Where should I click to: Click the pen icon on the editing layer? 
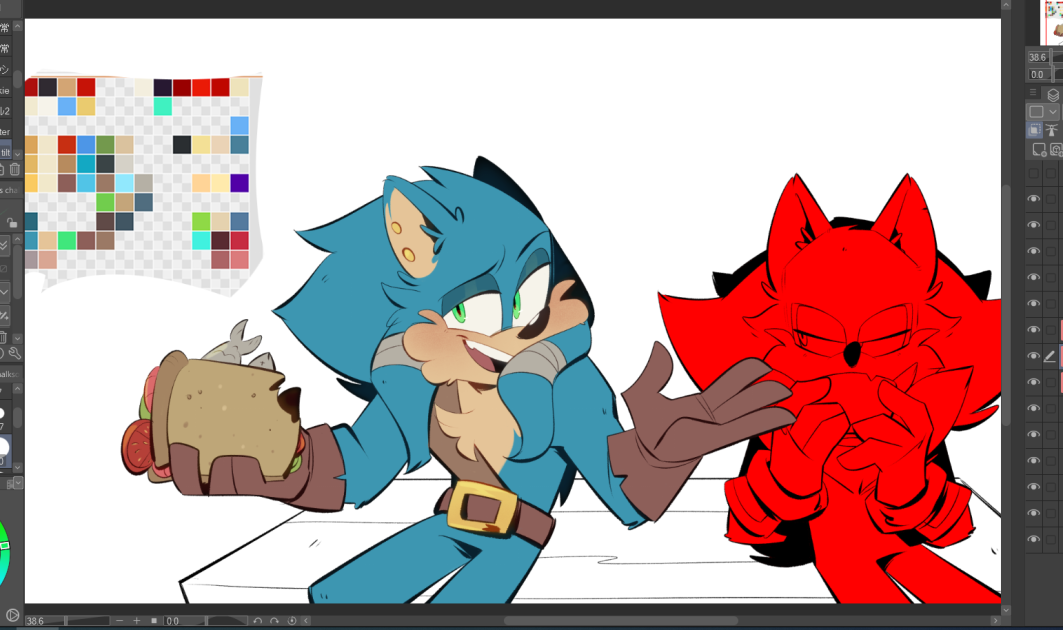1049,356
